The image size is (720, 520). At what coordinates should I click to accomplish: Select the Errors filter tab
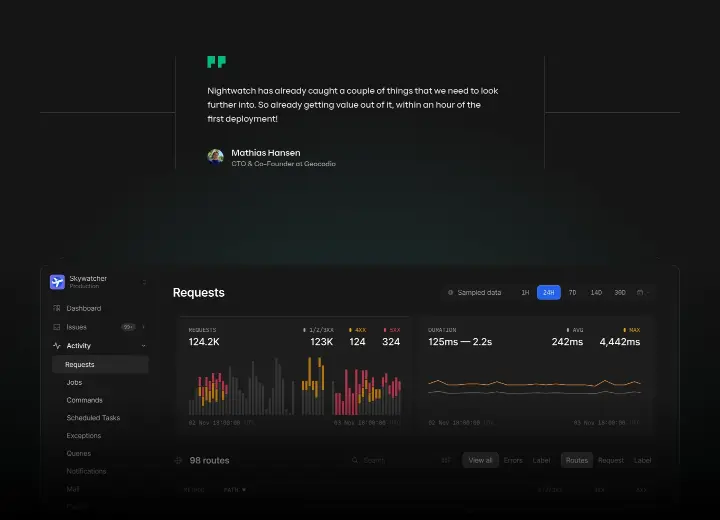point(513,460)
